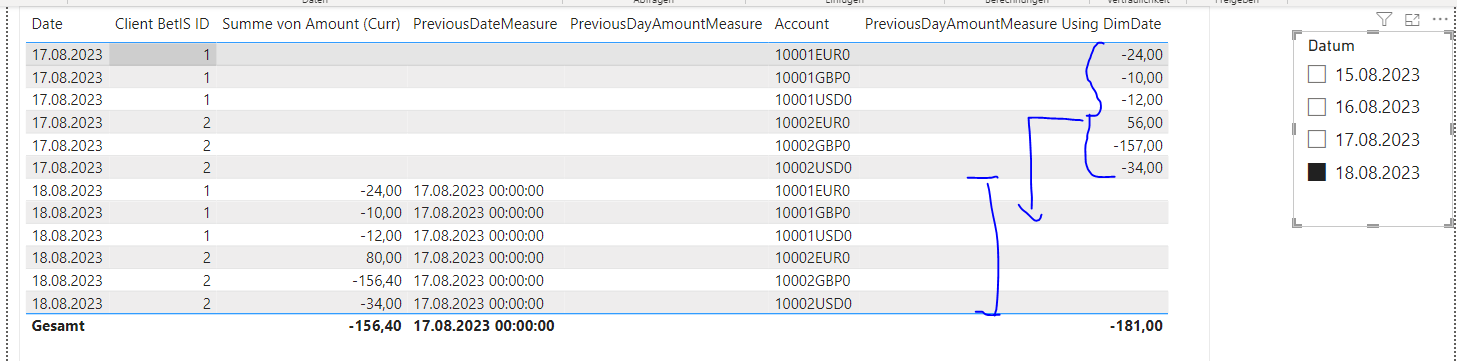Uncheck the 18.08.2023 slicer checkbox
1457x361 pixels.
[x=1317, y=173]
